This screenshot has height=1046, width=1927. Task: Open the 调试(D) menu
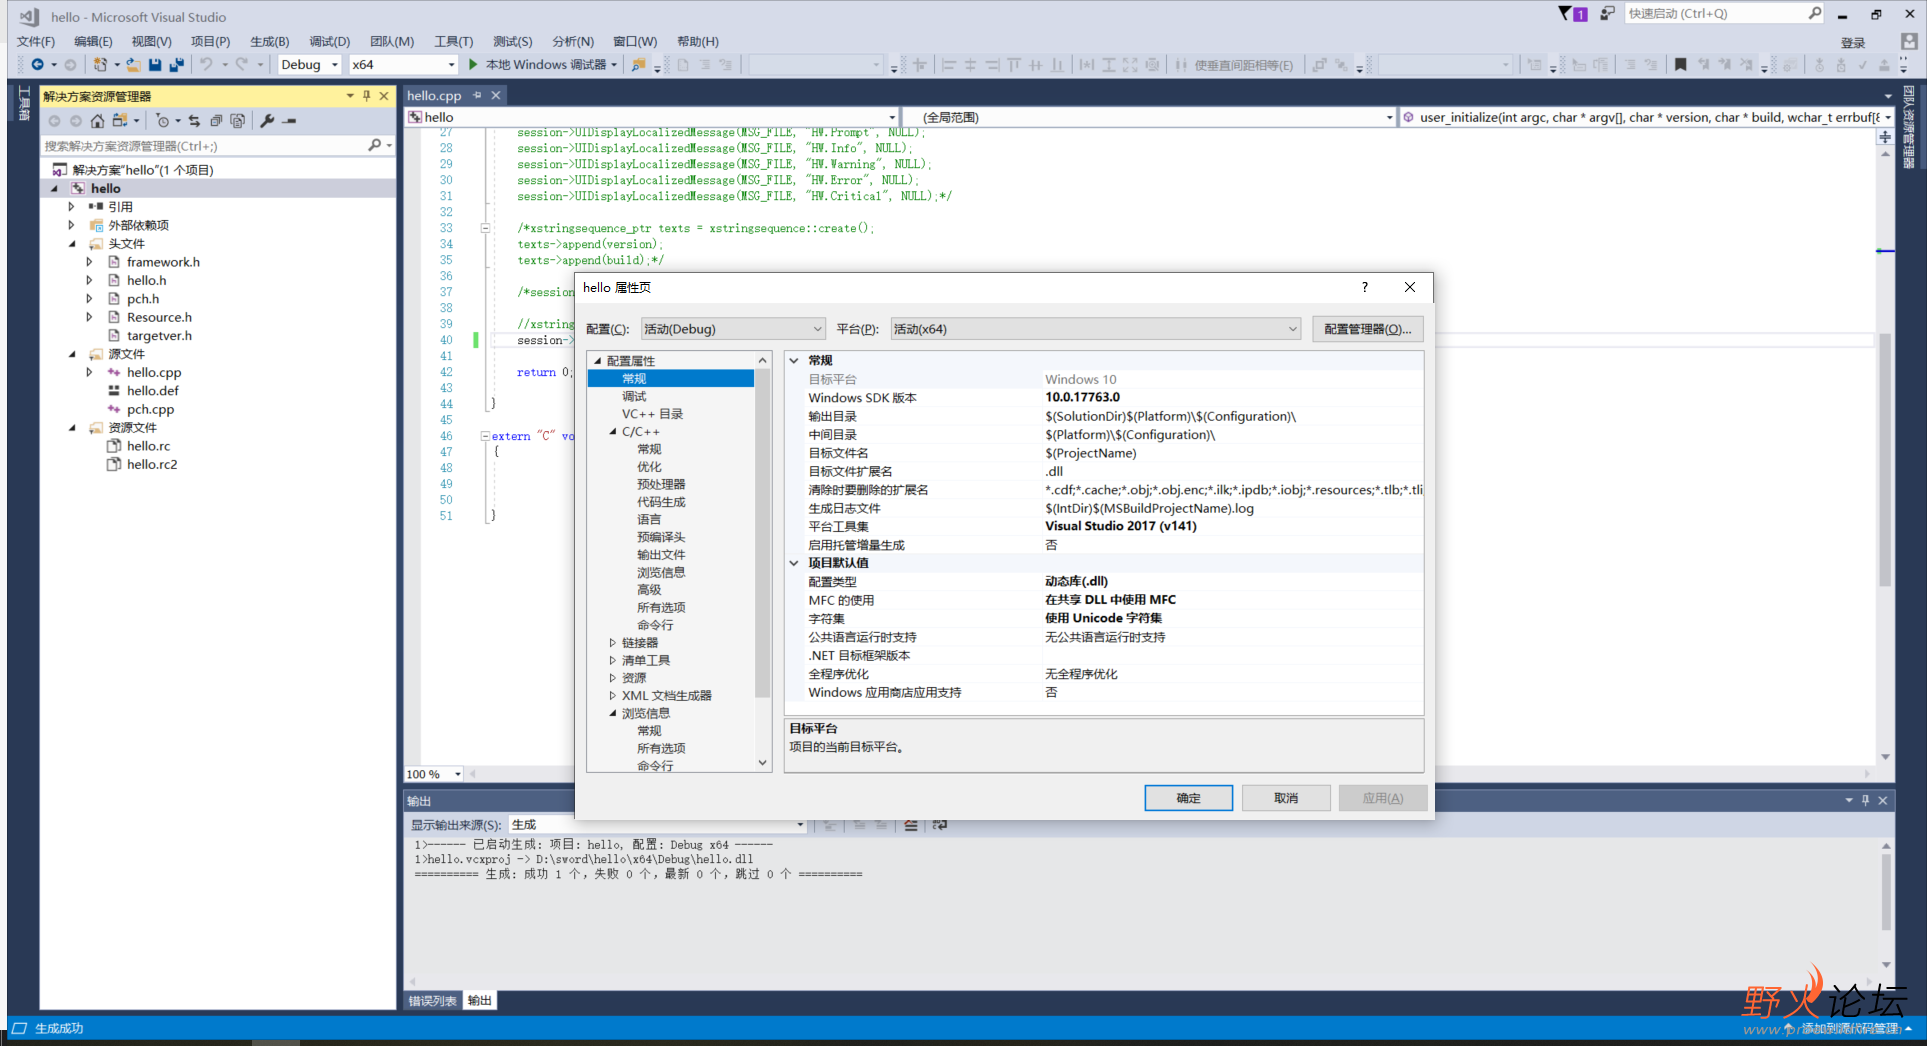coord(330,42)
